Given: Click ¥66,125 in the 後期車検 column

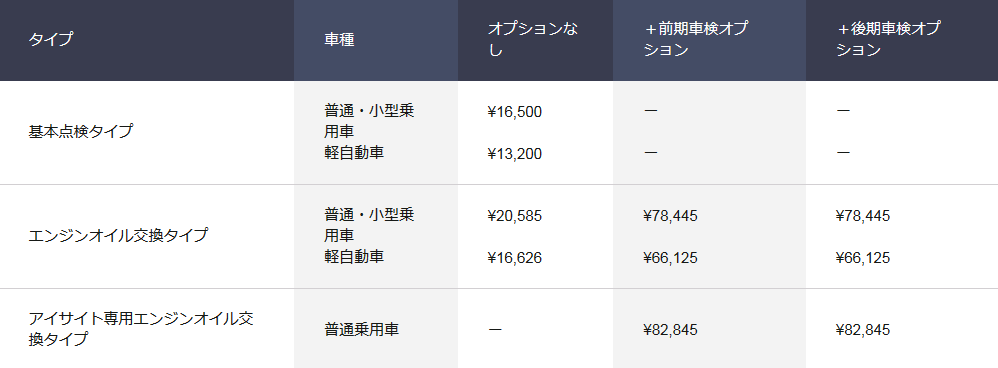Looking at the screenshot, I should (863, 258).
